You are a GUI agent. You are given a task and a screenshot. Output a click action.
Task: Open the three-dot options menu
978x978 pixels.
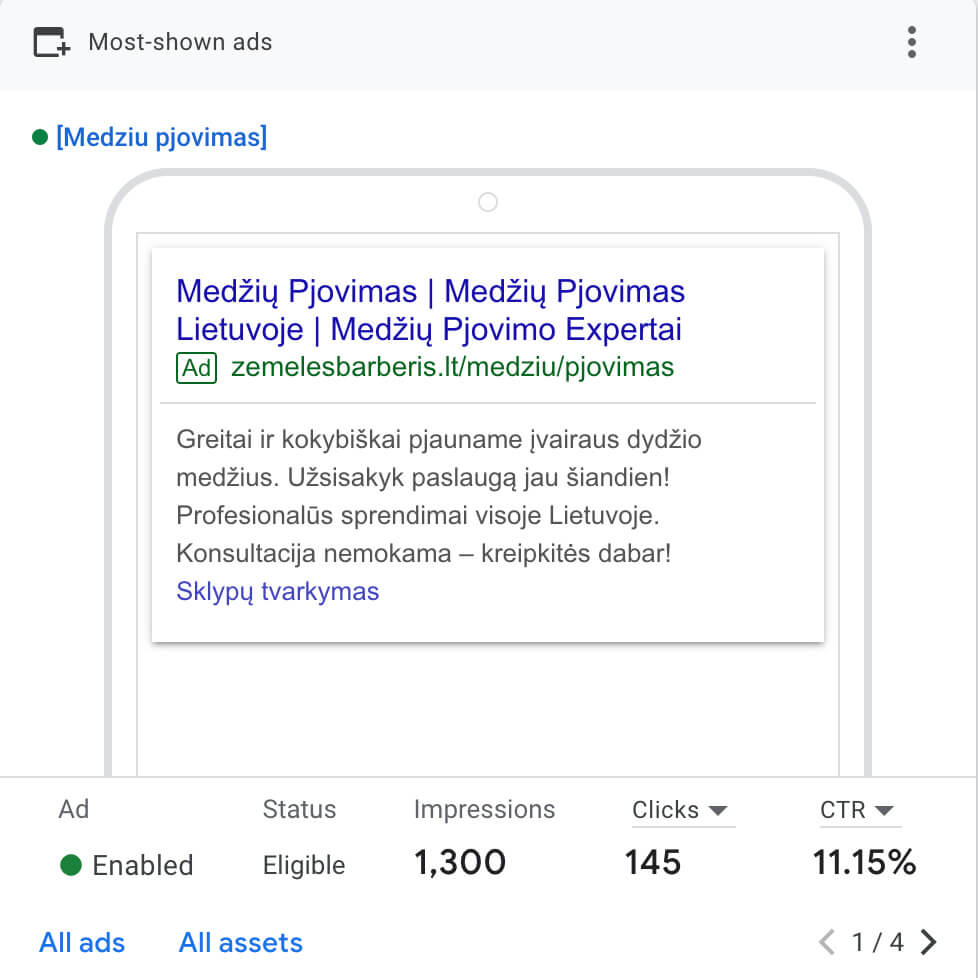(x=911, y=43)
